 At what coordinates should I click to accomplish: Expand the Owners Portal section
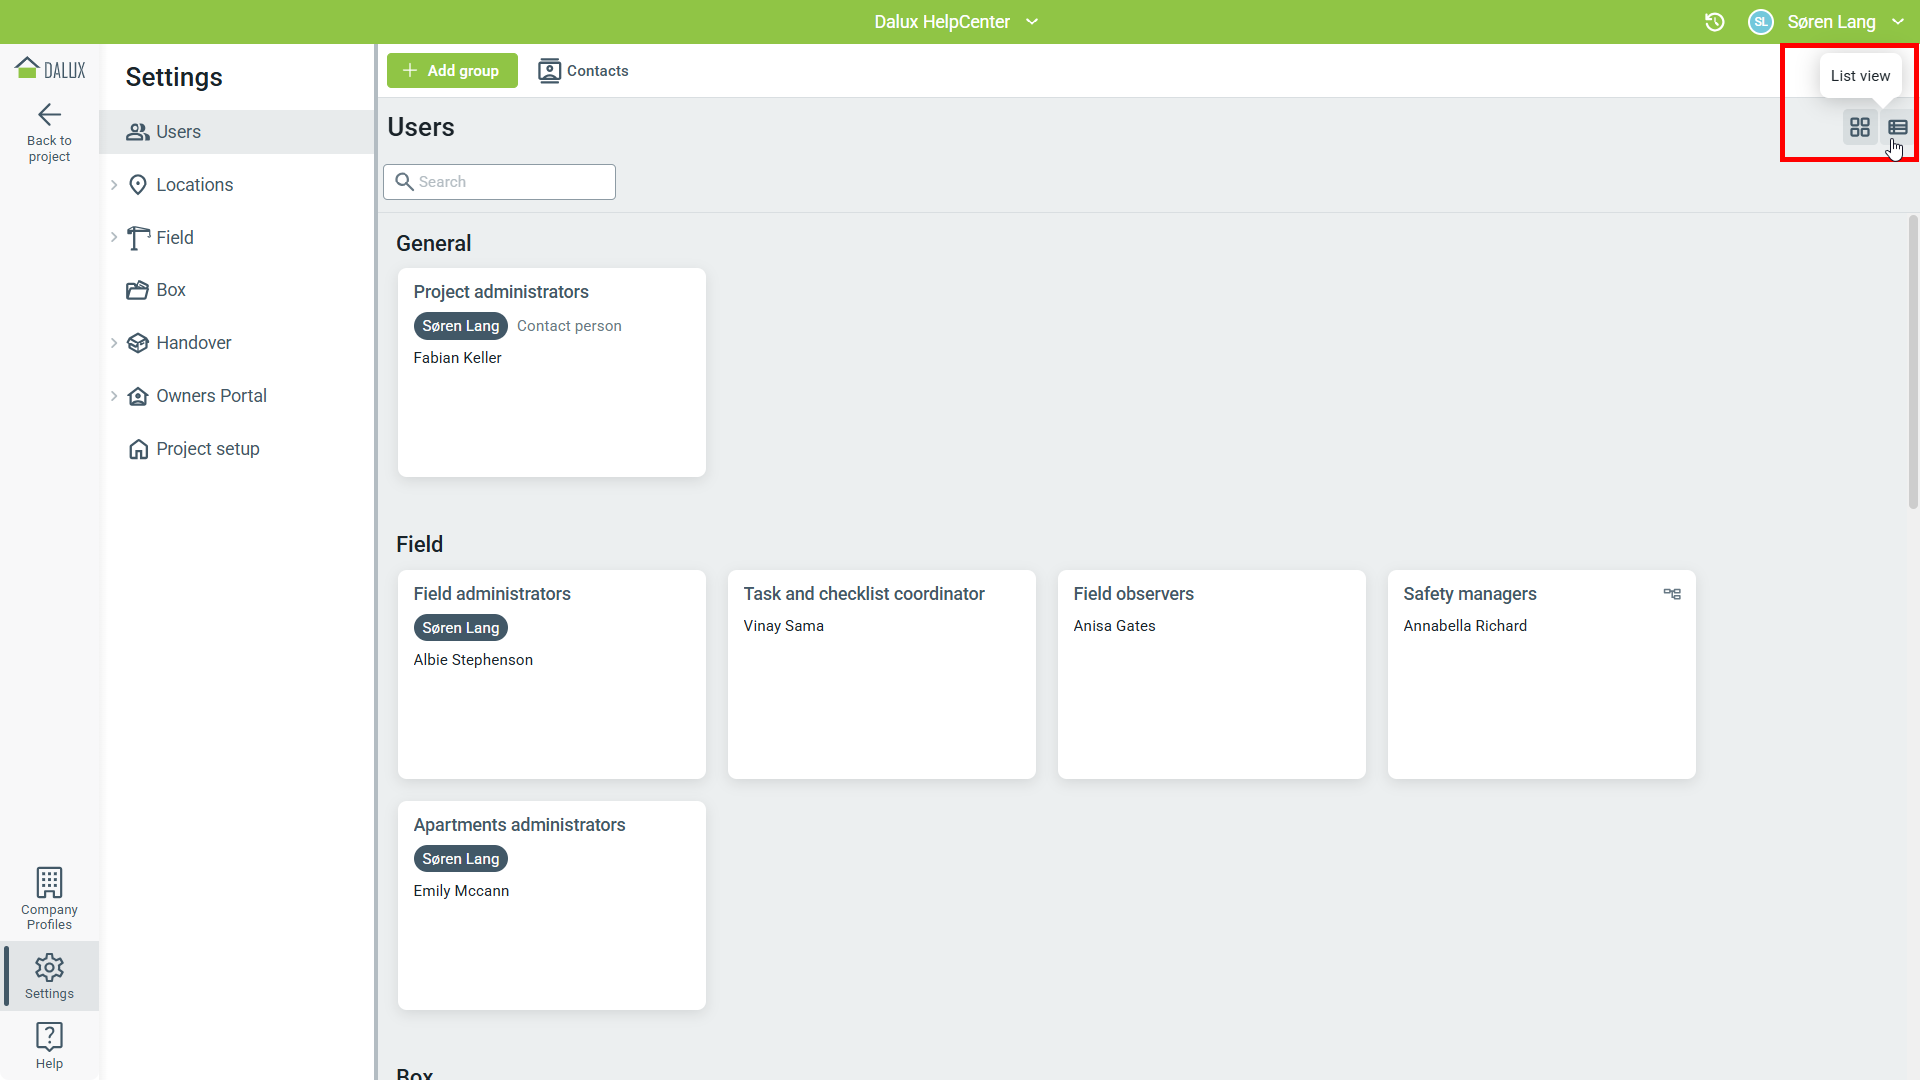[114, 396]
